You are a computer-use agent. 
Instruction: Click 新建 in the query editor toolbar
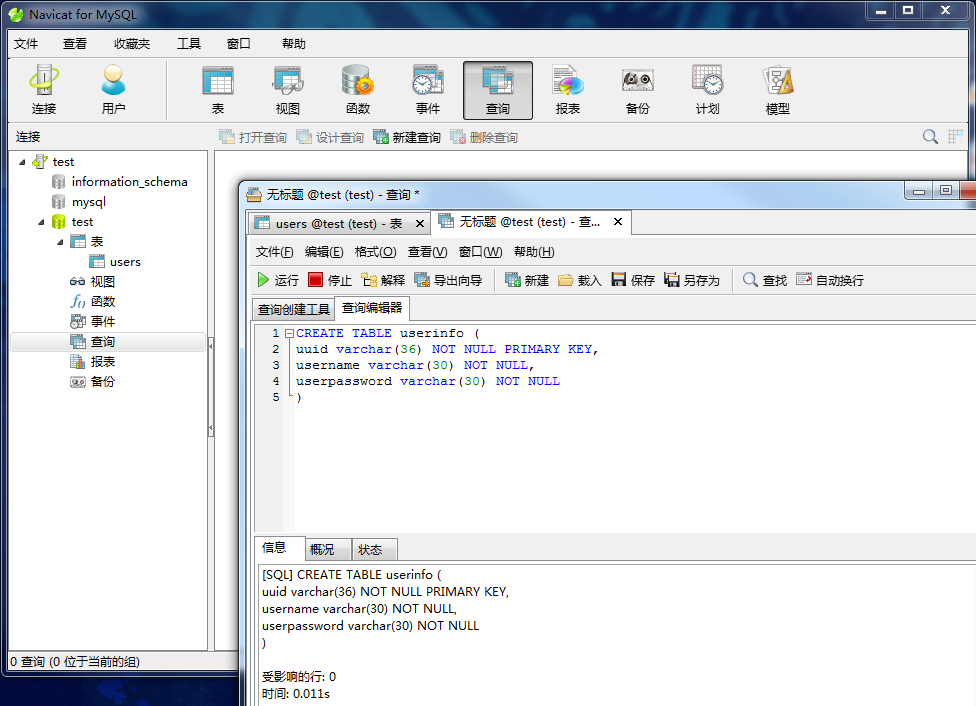527,280
